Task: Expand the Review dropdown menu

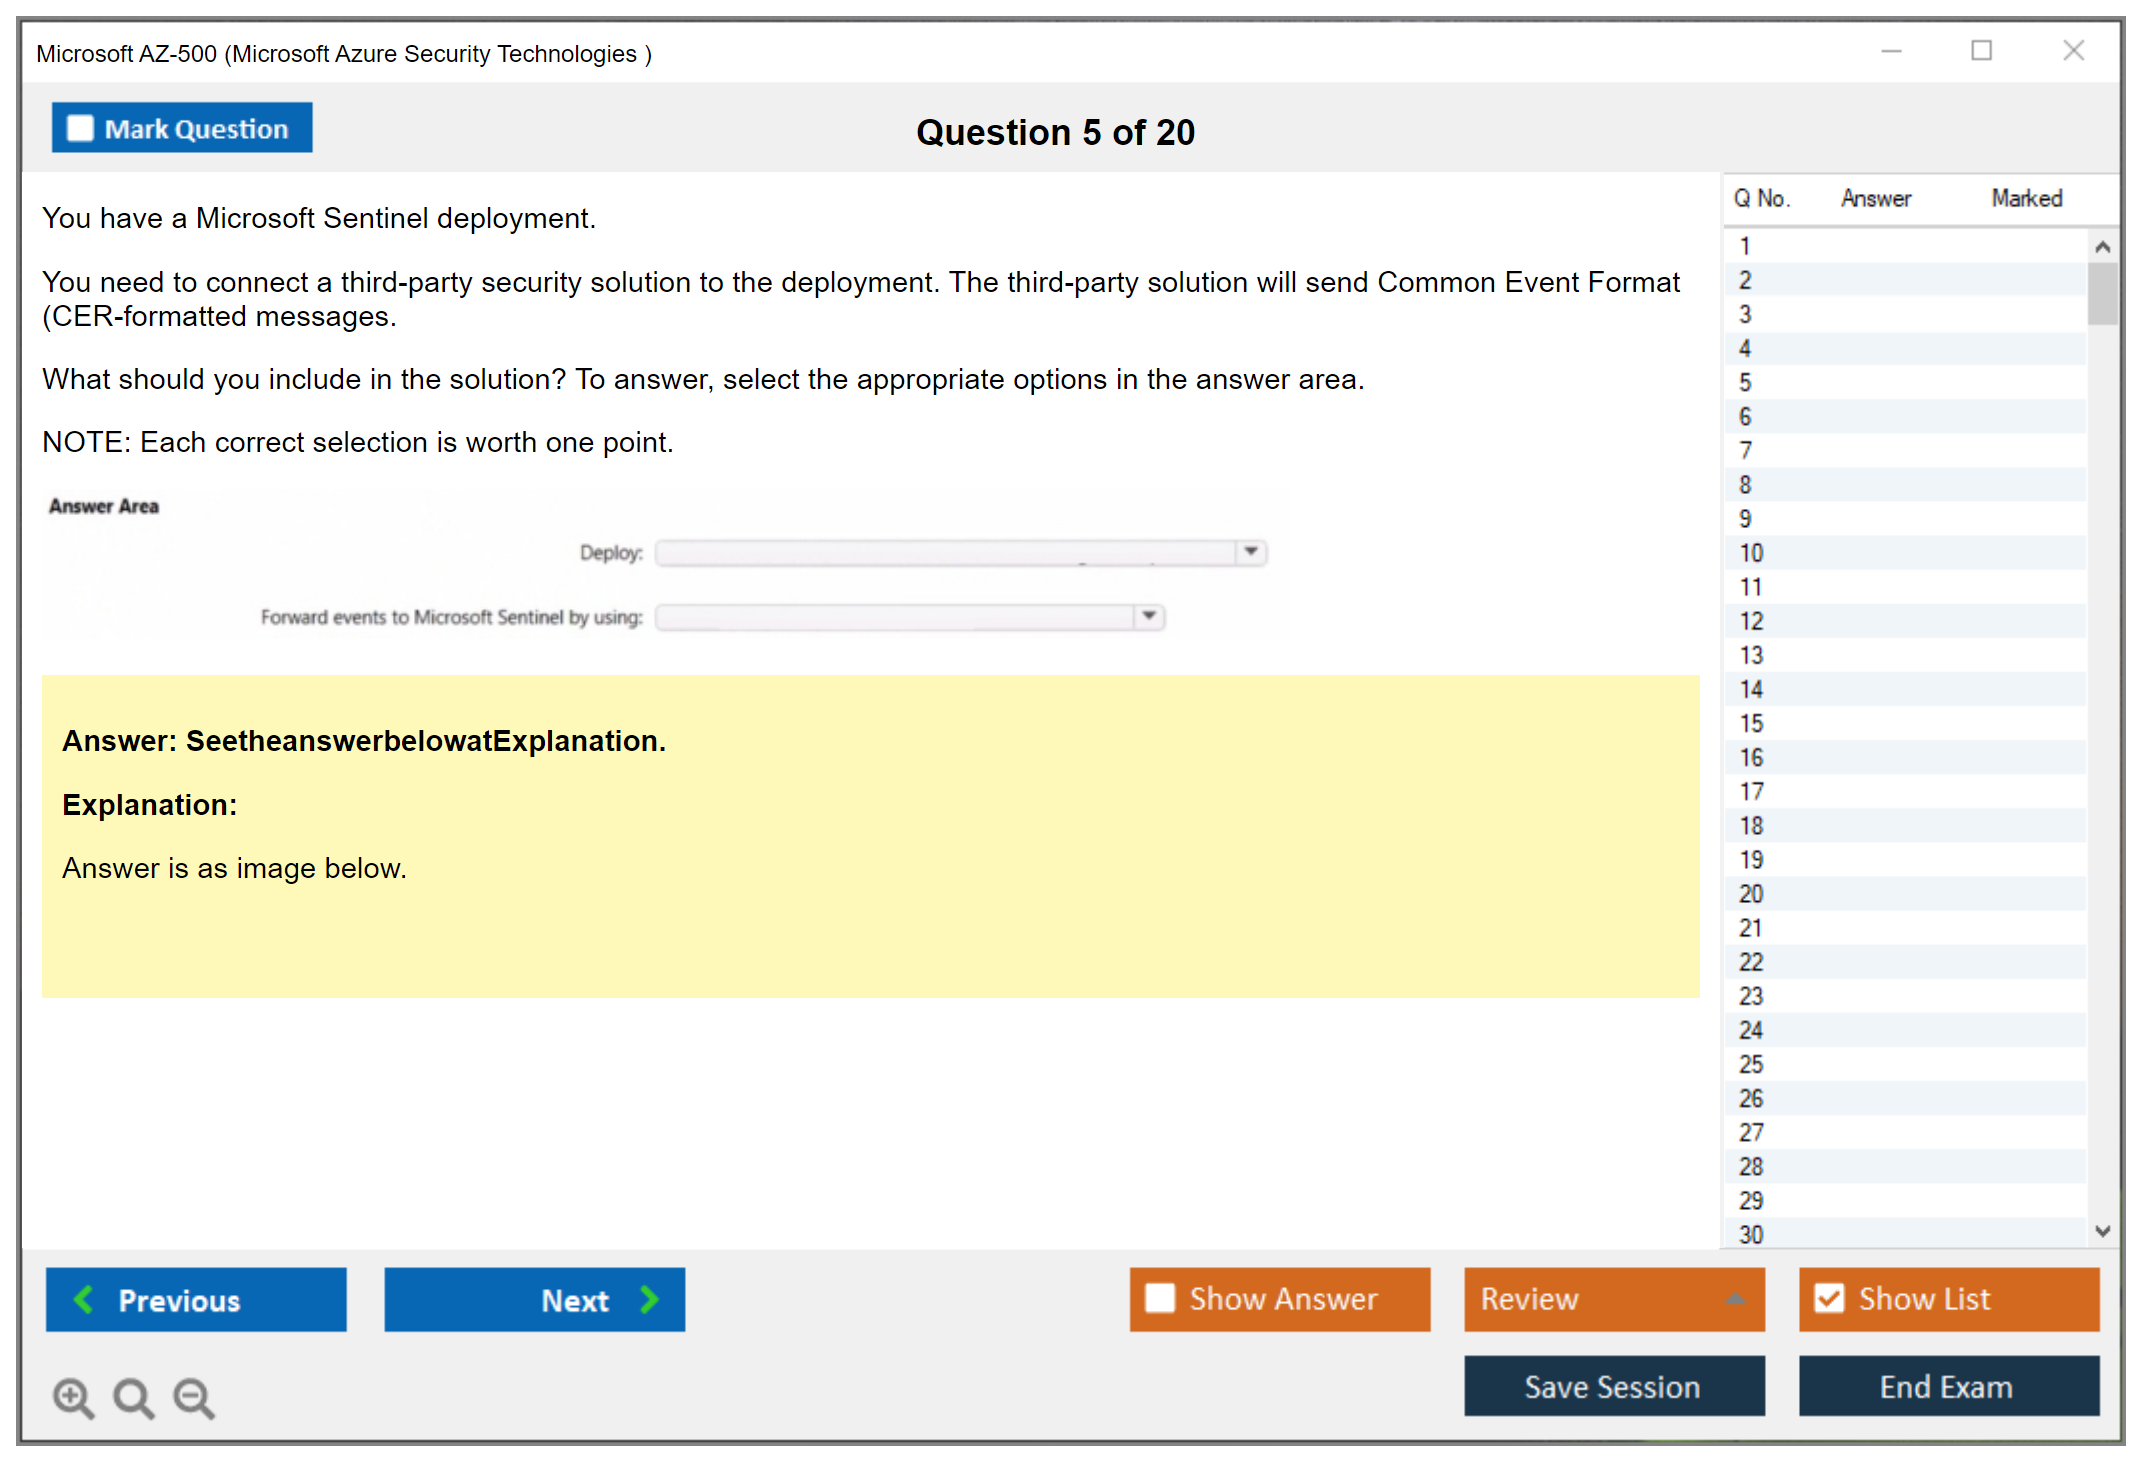Action: point(1735,1299)
